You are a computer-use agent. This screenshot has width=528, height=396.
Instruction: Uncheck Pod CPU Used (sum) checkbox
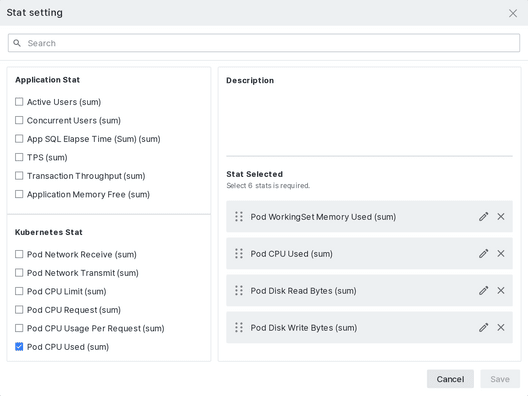[19, 346]
